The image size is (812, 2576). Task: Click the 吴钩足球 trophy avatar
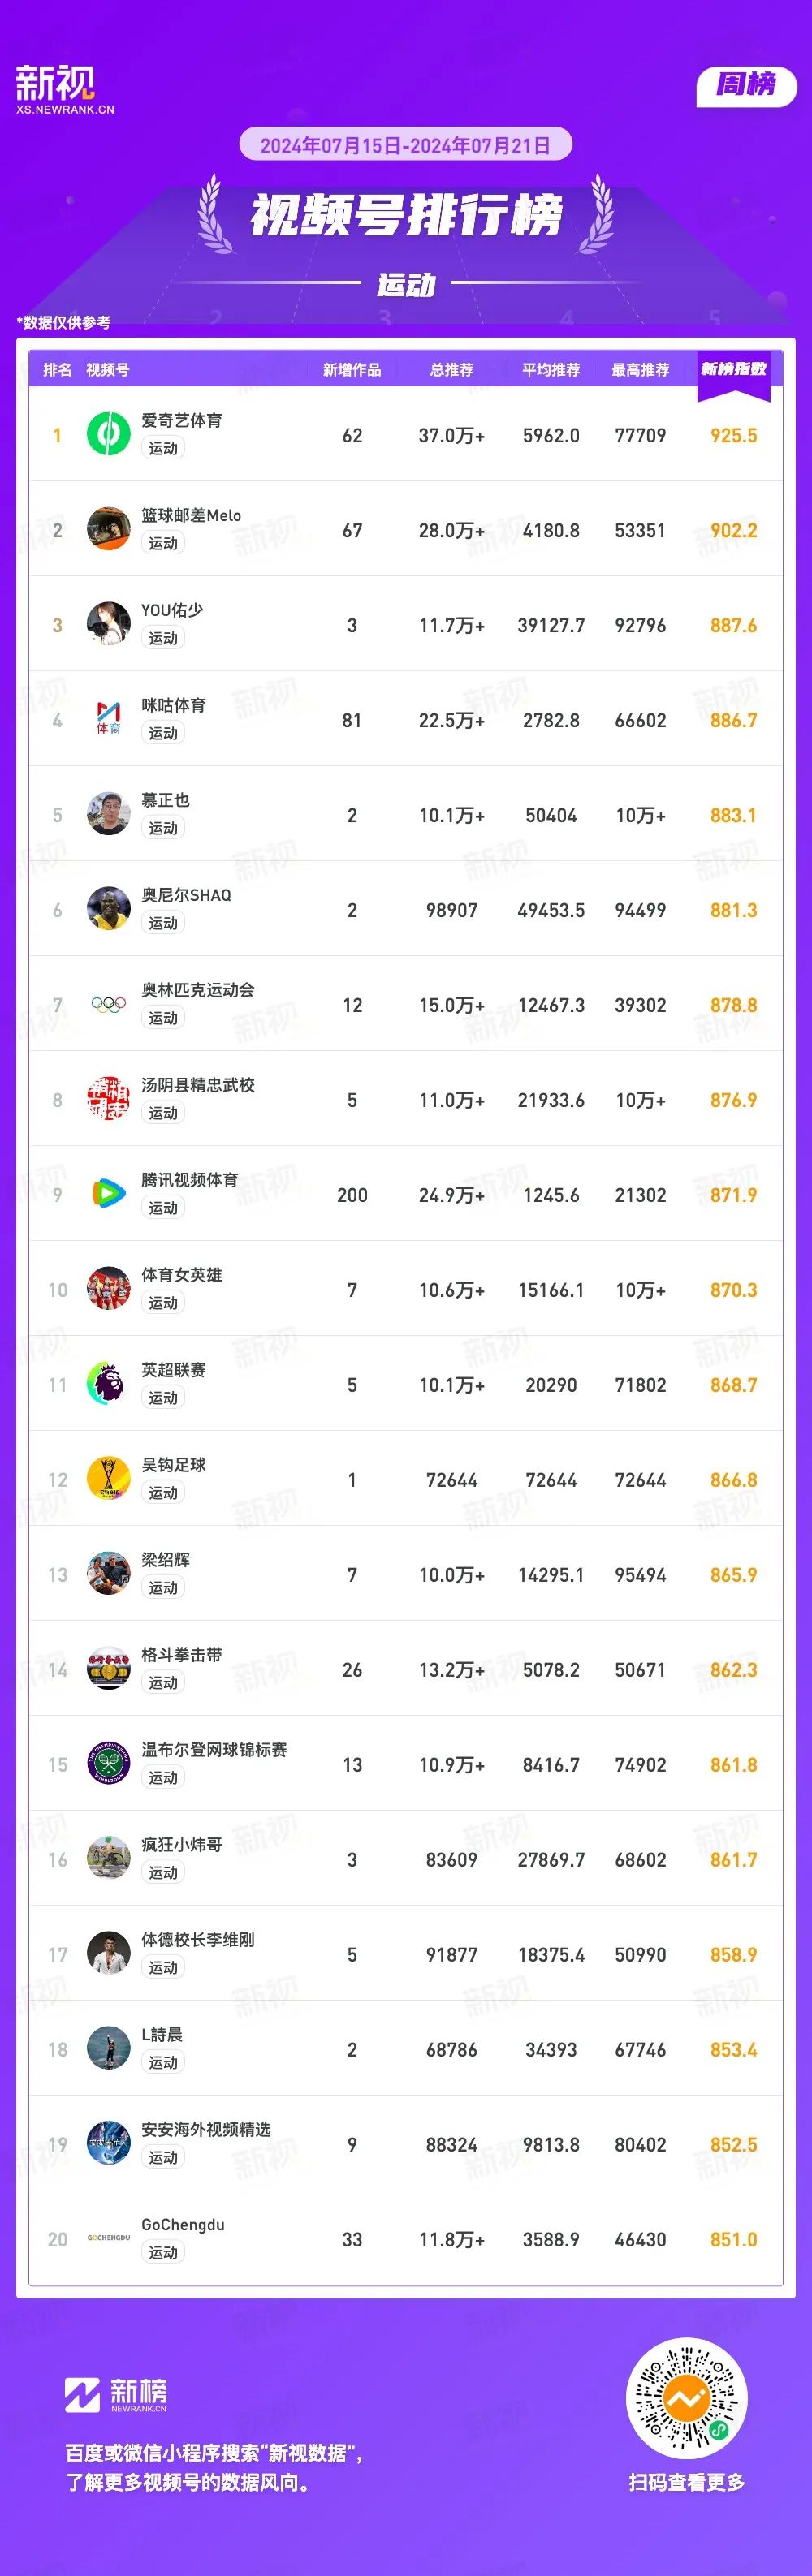coord(108,1479)
